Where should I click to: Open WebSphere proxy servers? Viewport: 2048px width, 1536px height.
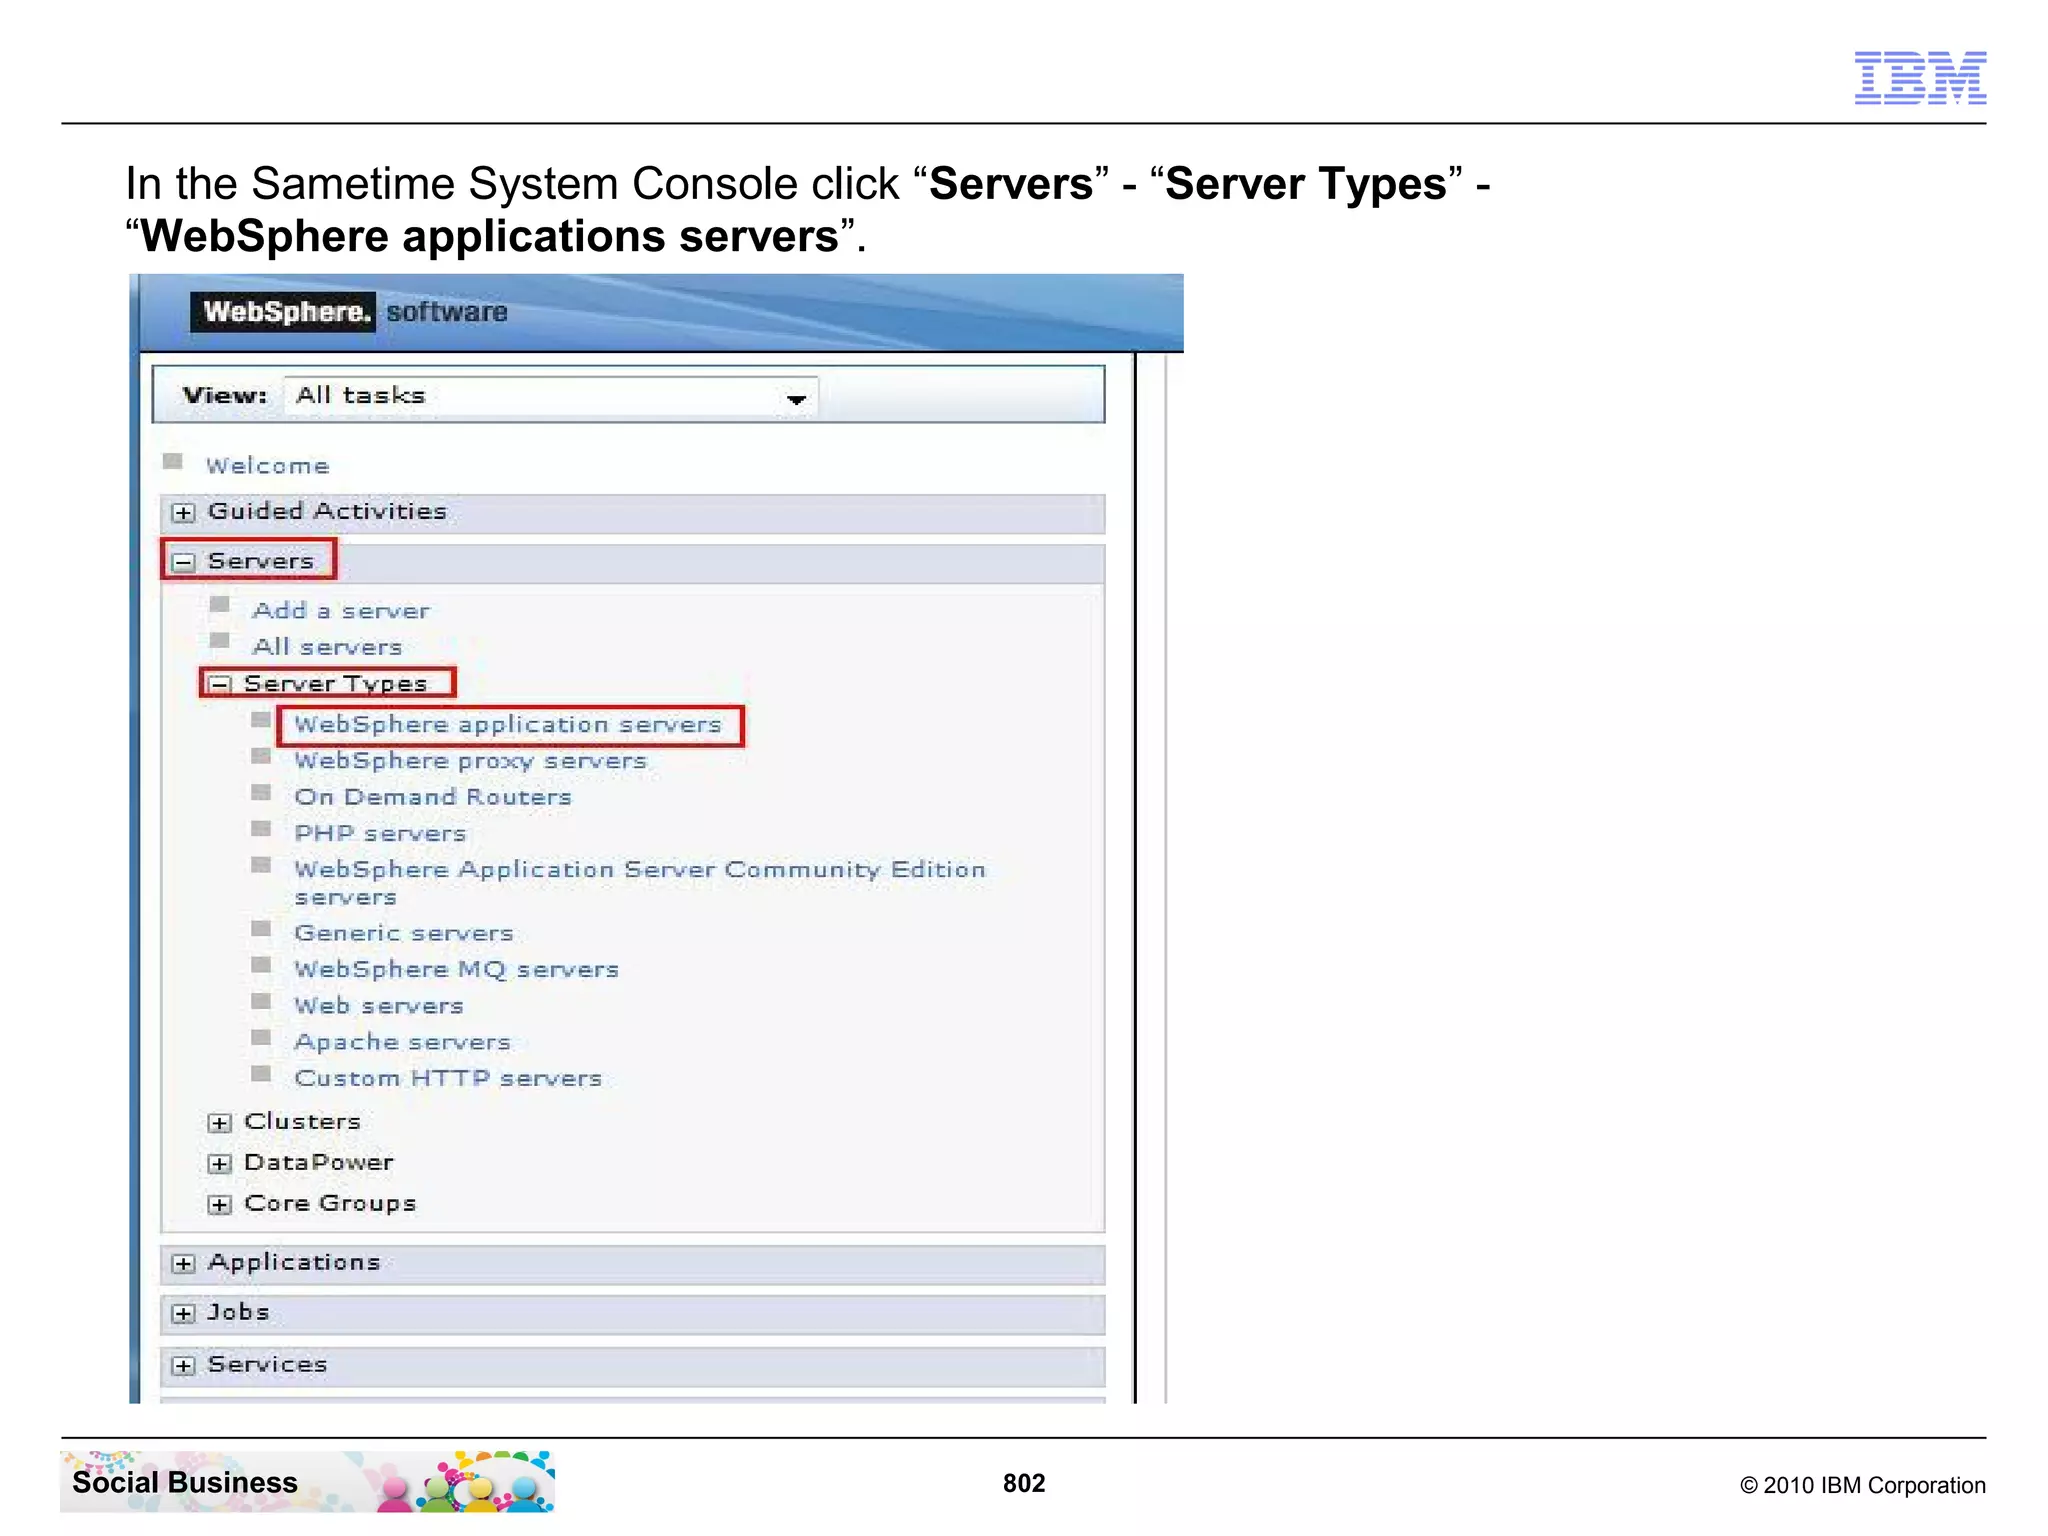point(470,761)
